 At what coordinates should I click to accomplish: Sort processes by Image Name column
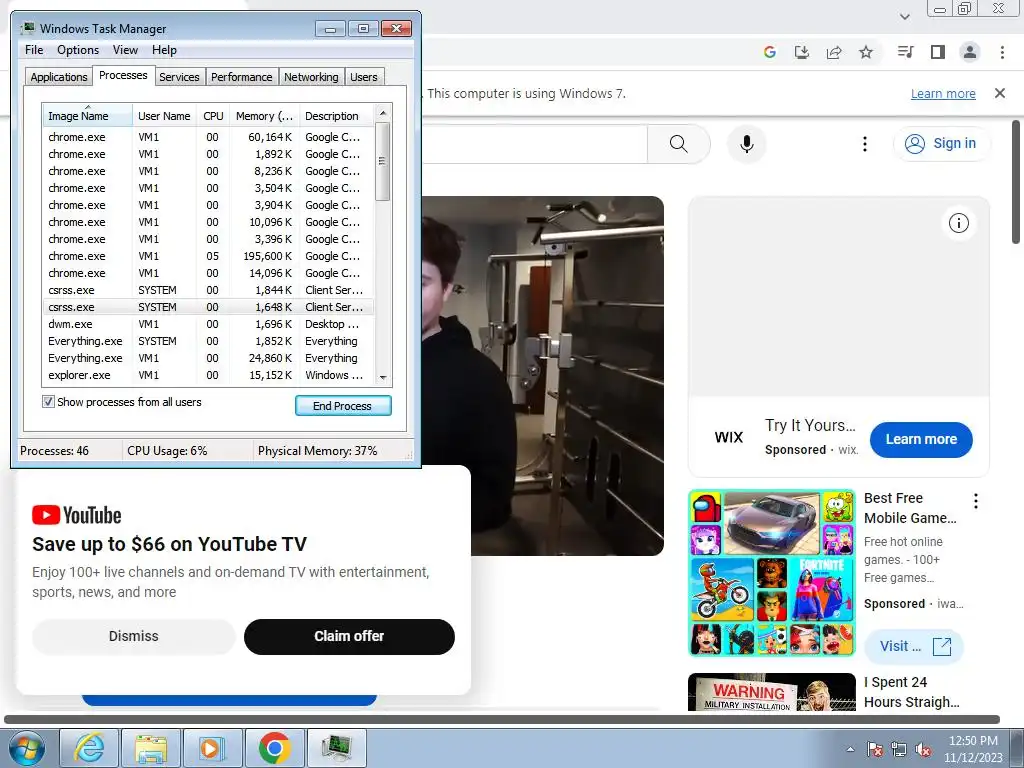88,116
